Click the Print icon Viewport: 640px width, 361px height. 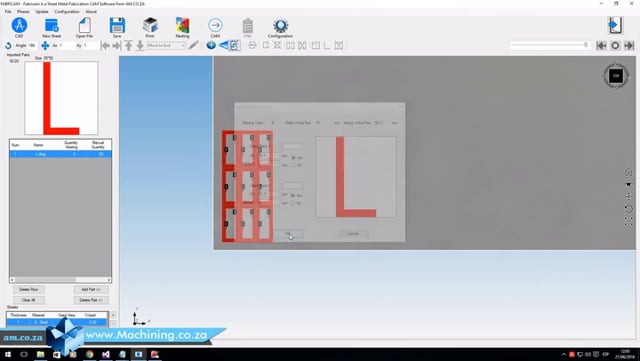click(150, 26)
